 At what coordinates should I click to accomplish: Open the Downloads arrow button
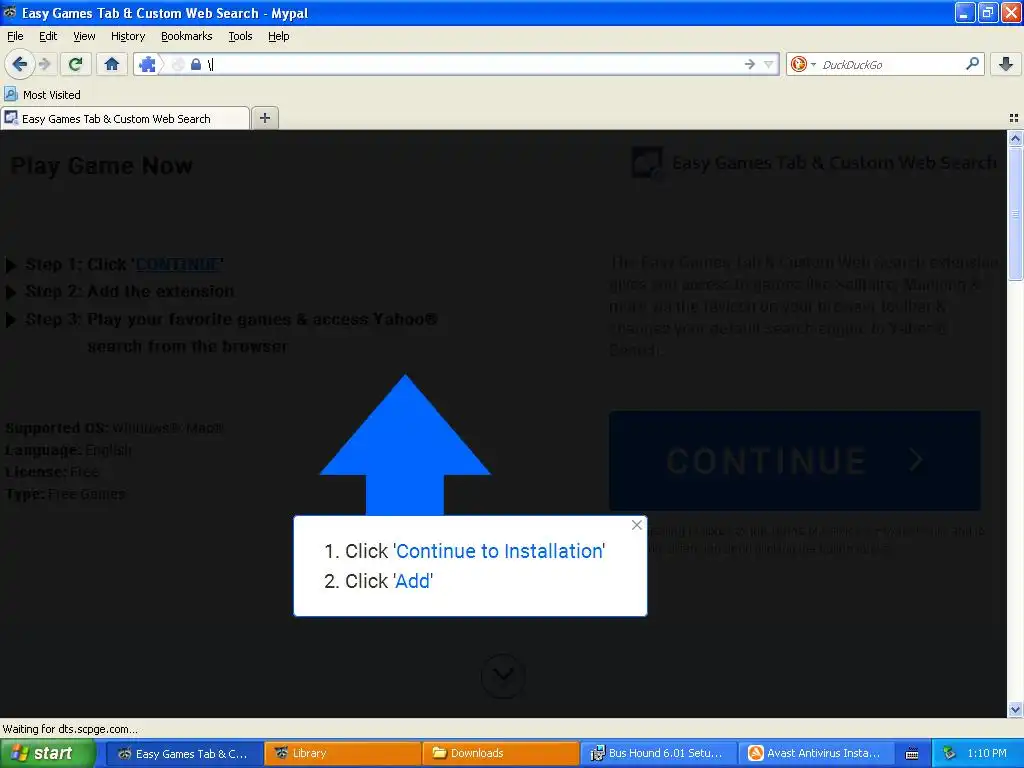(1006, 64)
